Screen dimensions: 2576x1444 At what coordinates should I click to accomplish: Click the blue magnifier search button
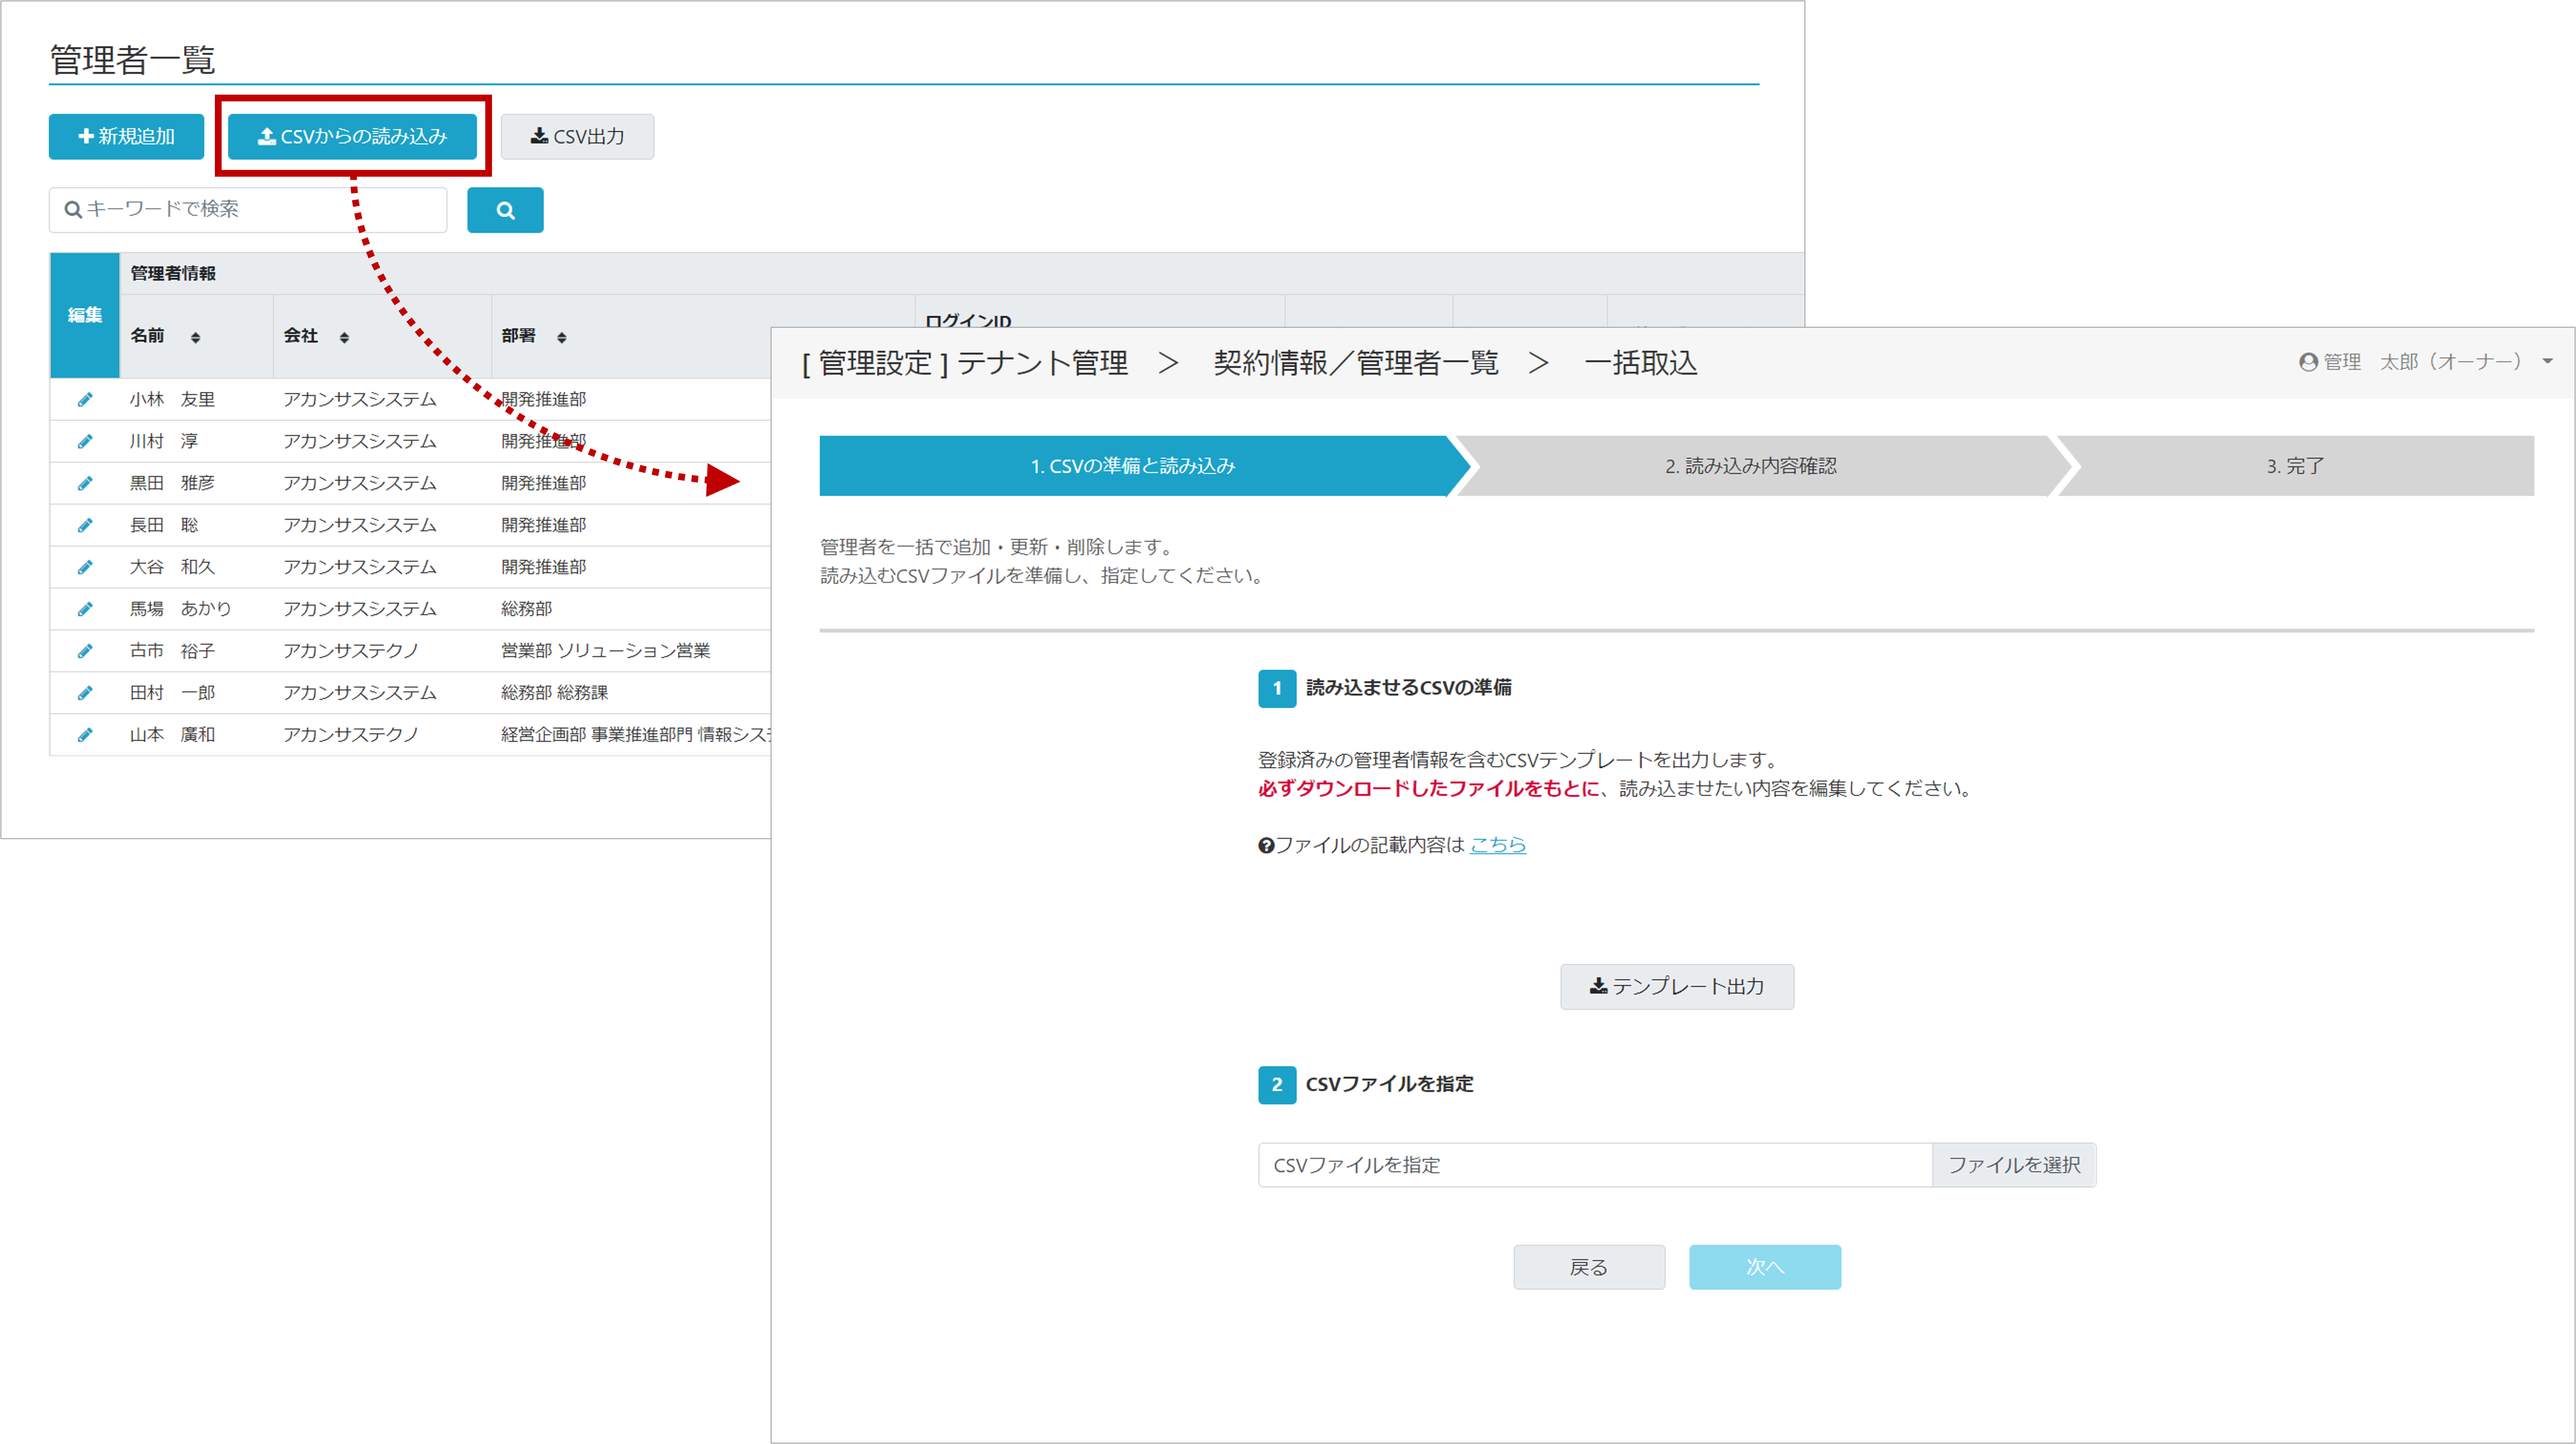coord(505,210)
